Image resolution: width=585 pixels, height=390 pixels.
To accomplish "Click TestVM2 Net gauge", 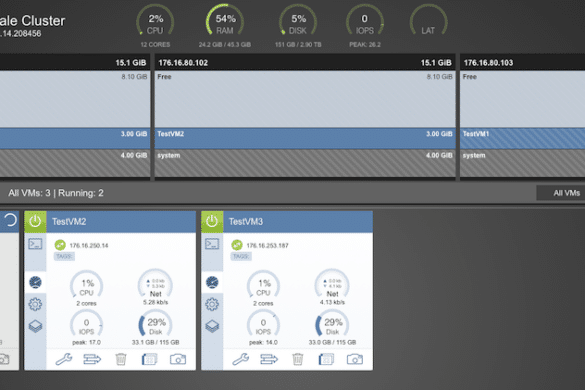I will coord(156,284).
